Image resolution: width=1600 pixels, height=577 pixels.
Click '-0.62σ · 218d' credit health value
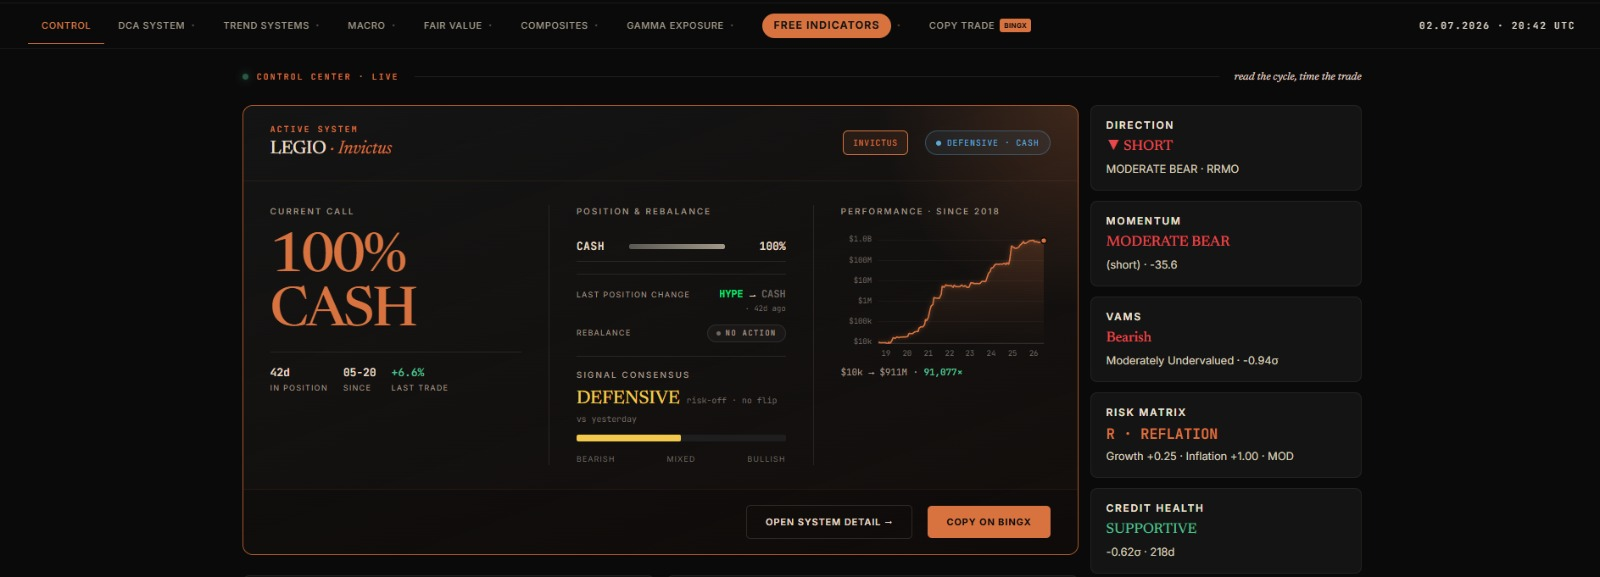[1140, 552]
